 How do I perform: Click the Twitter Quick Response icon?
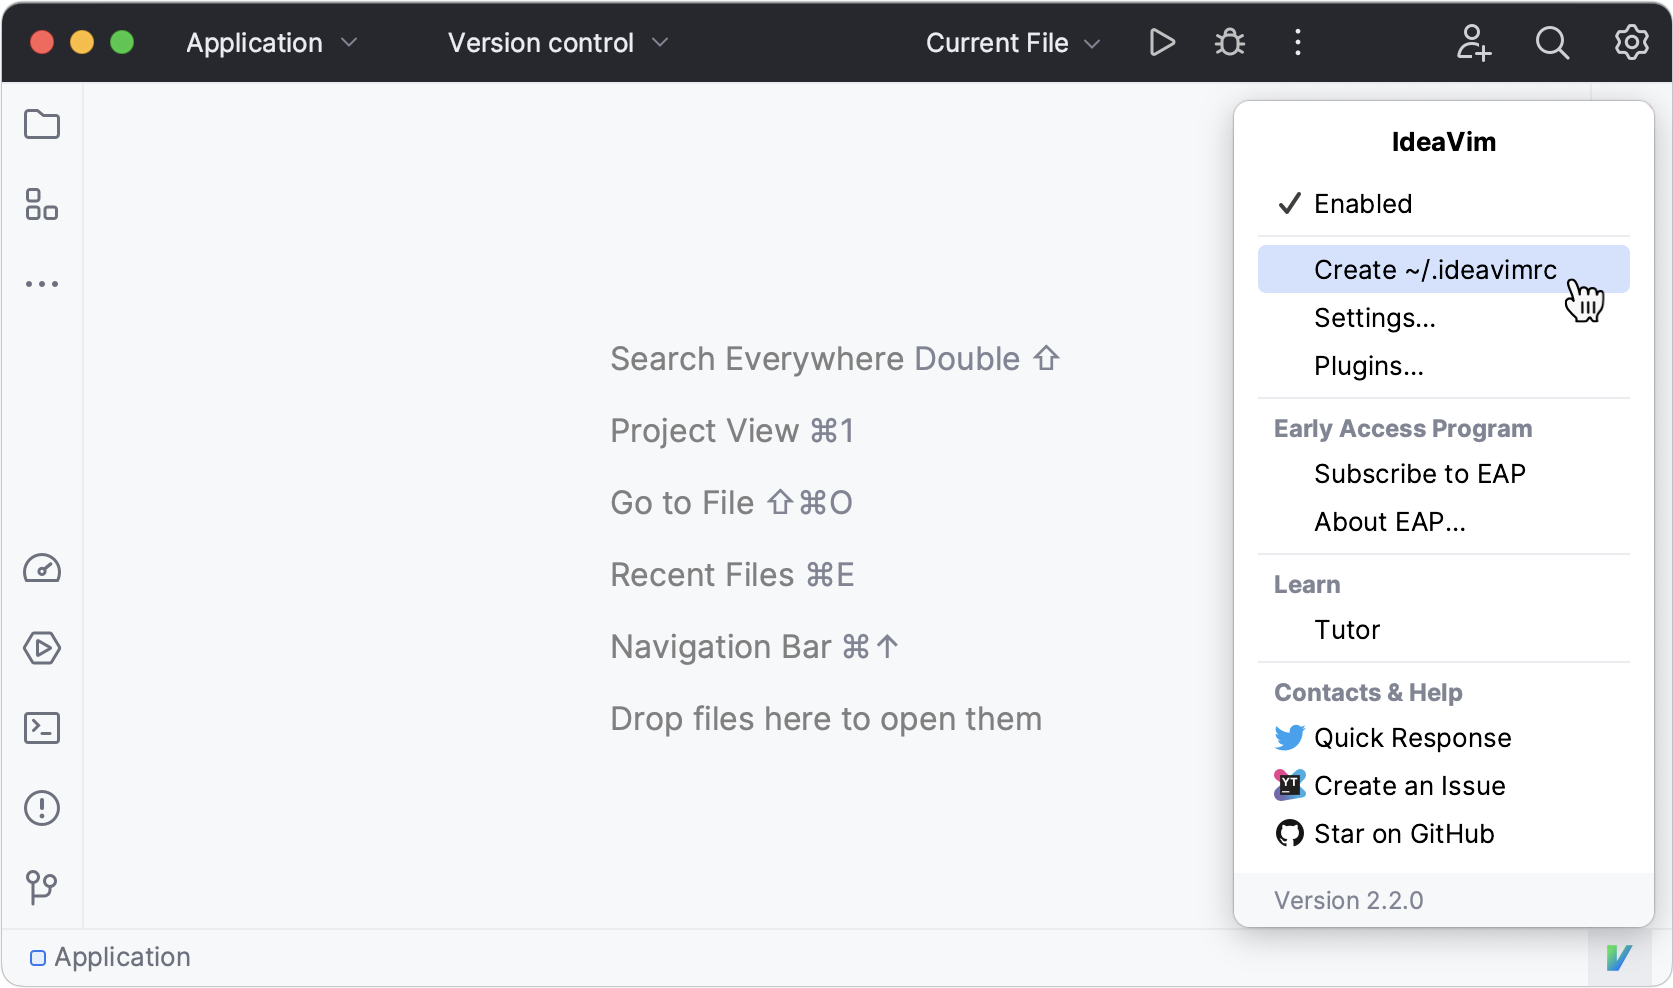[x=1289, y=738]
